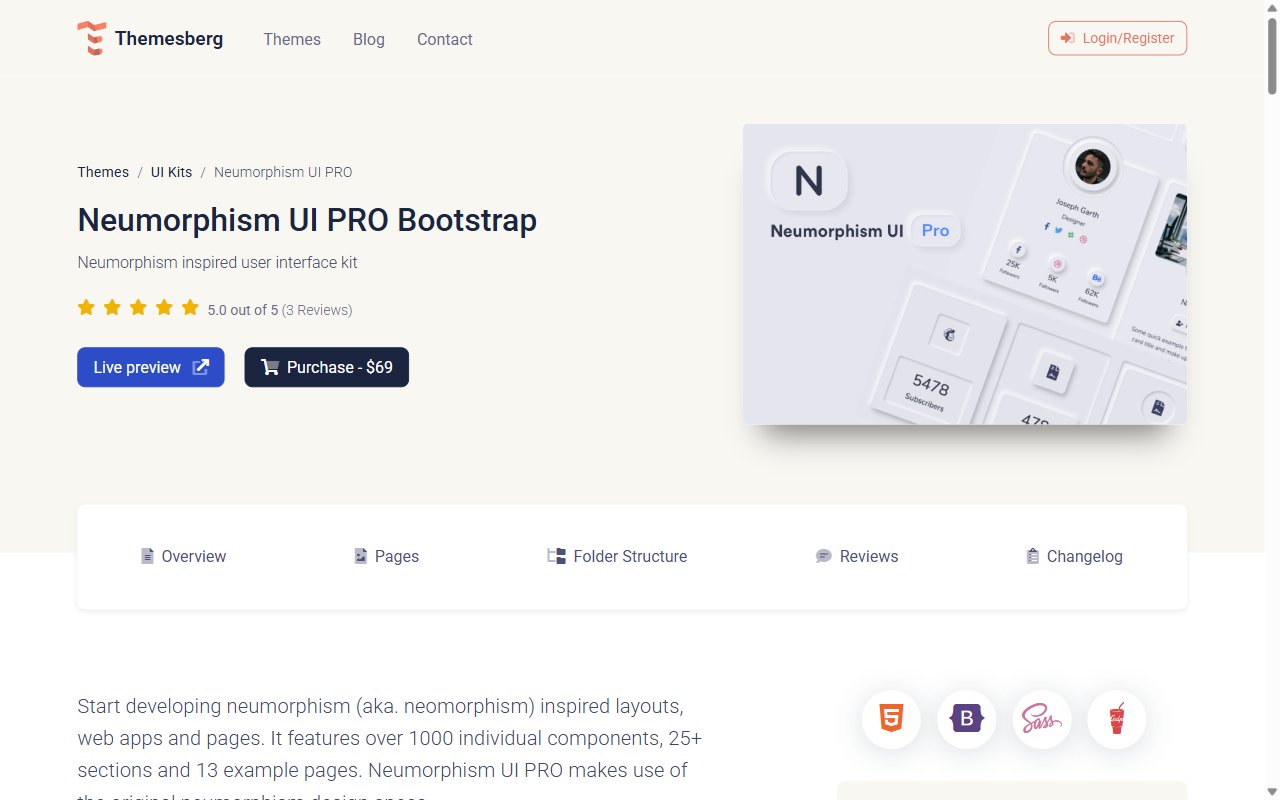Click Purchase - $69 button
This screenshot has height=800, width=1280.
[x=327, y=367]
